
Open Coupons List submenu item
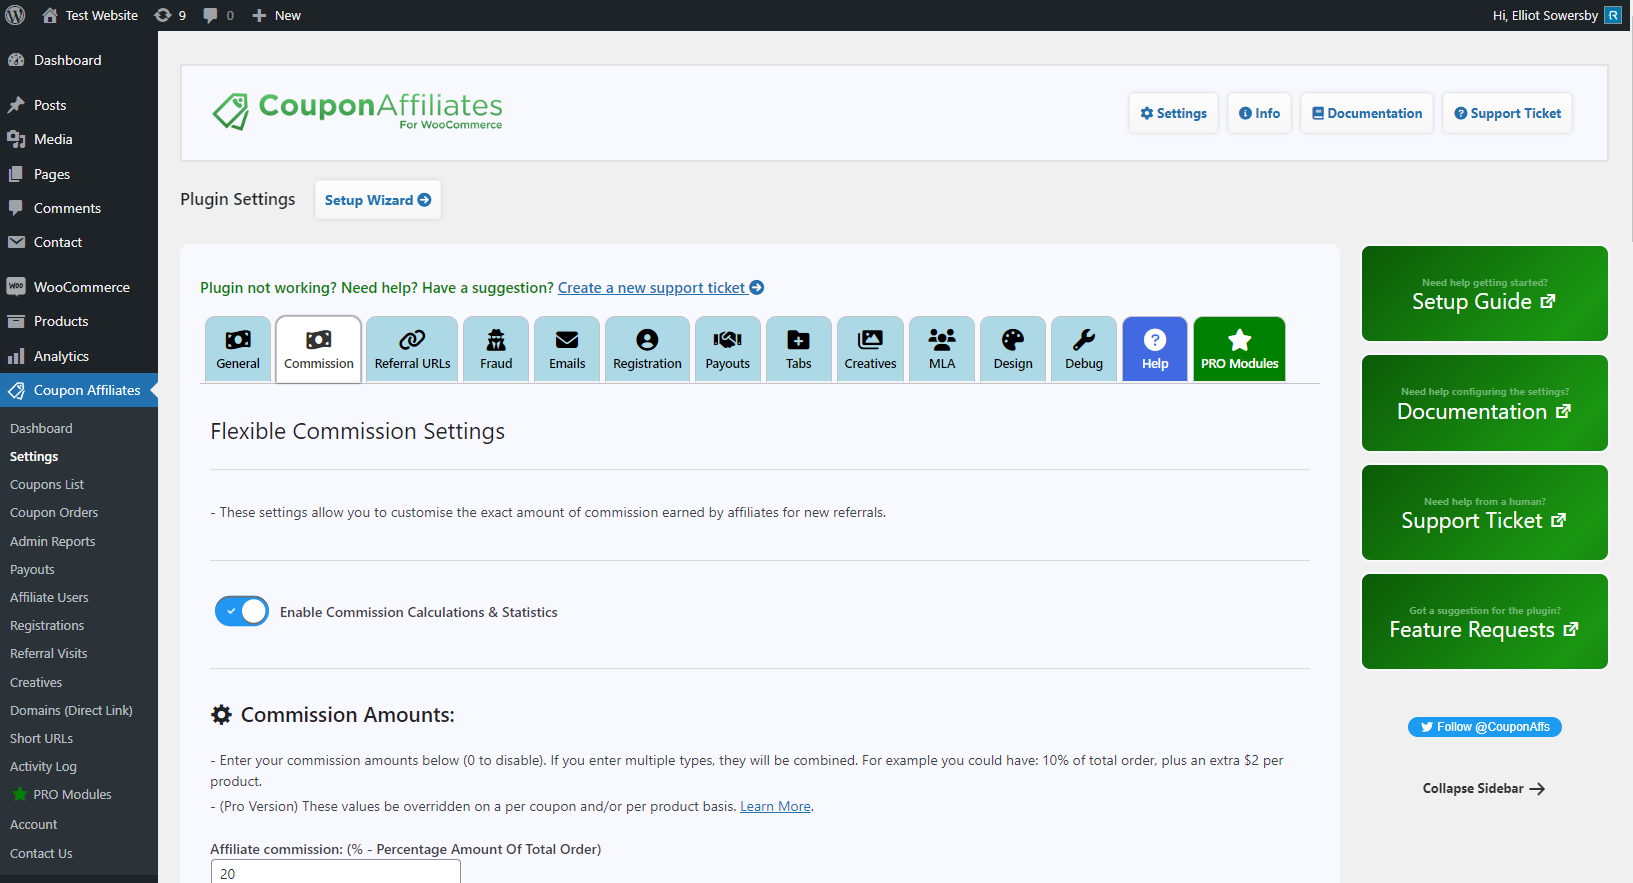click(x=47, y=484)
